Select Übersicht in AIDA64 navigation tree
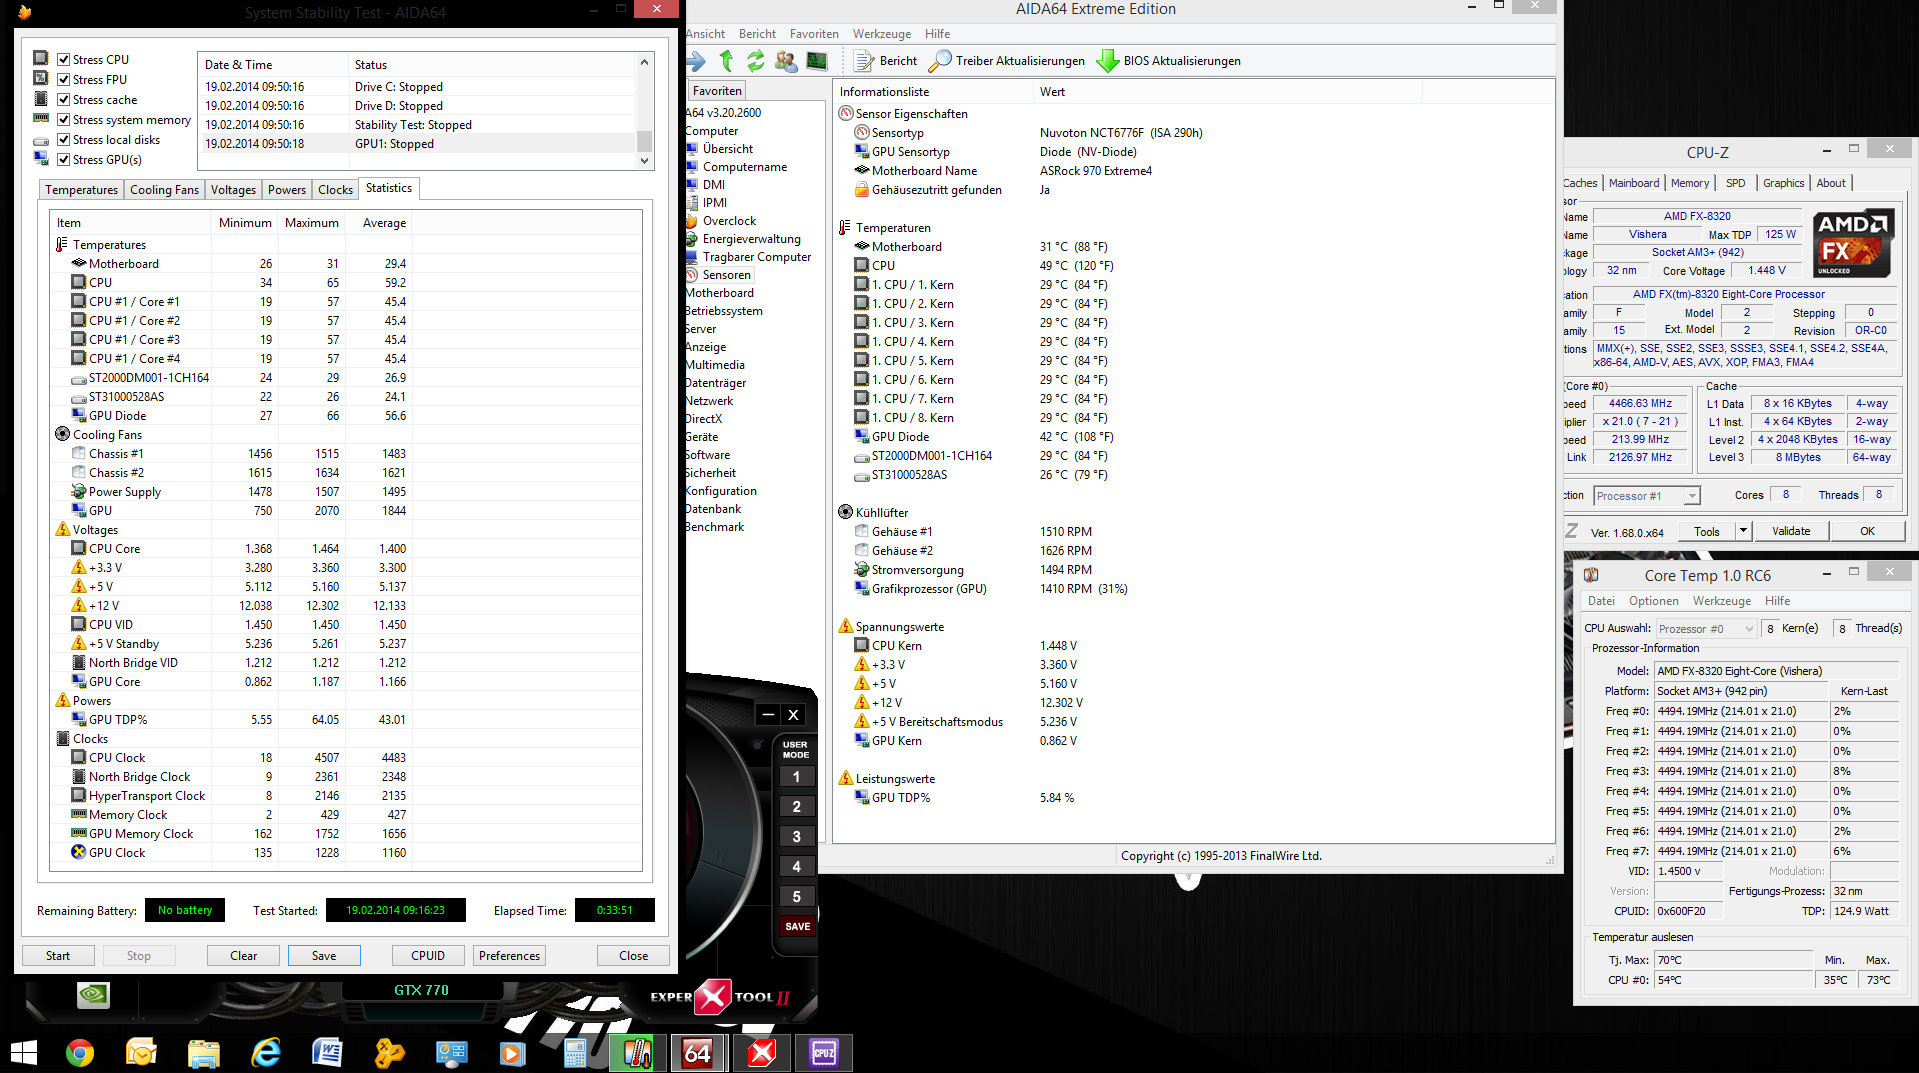The height and width of the screenshot is (1073, 1919). coord(728,149)
